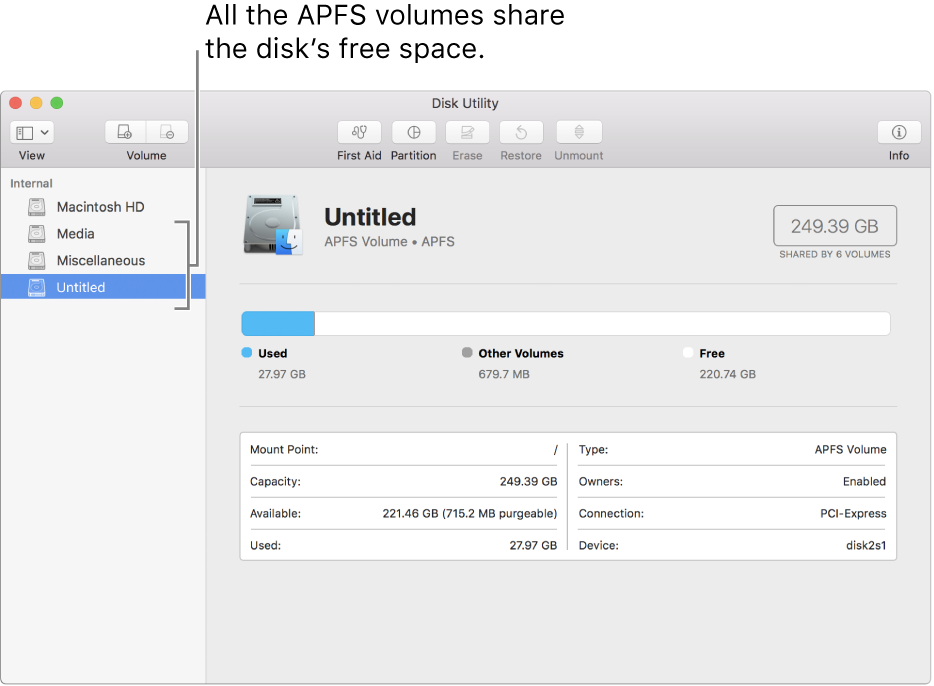Delete volume using minus volume button
934x686 pixels.
[x=167, y=132]
